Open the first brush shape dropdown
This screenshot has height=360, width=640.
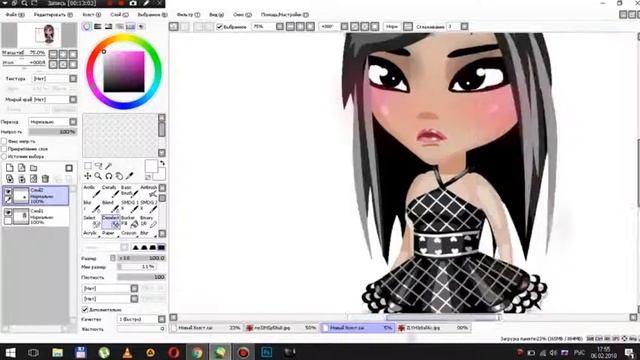pyautogui.click(x=134, y=289)
